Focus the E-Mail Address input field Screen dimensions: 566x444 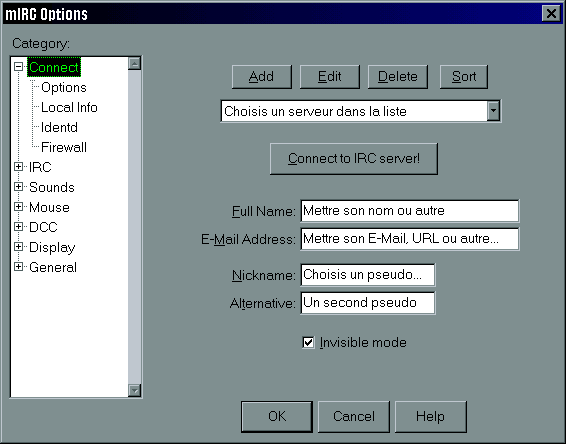click(x=410, y=239)
